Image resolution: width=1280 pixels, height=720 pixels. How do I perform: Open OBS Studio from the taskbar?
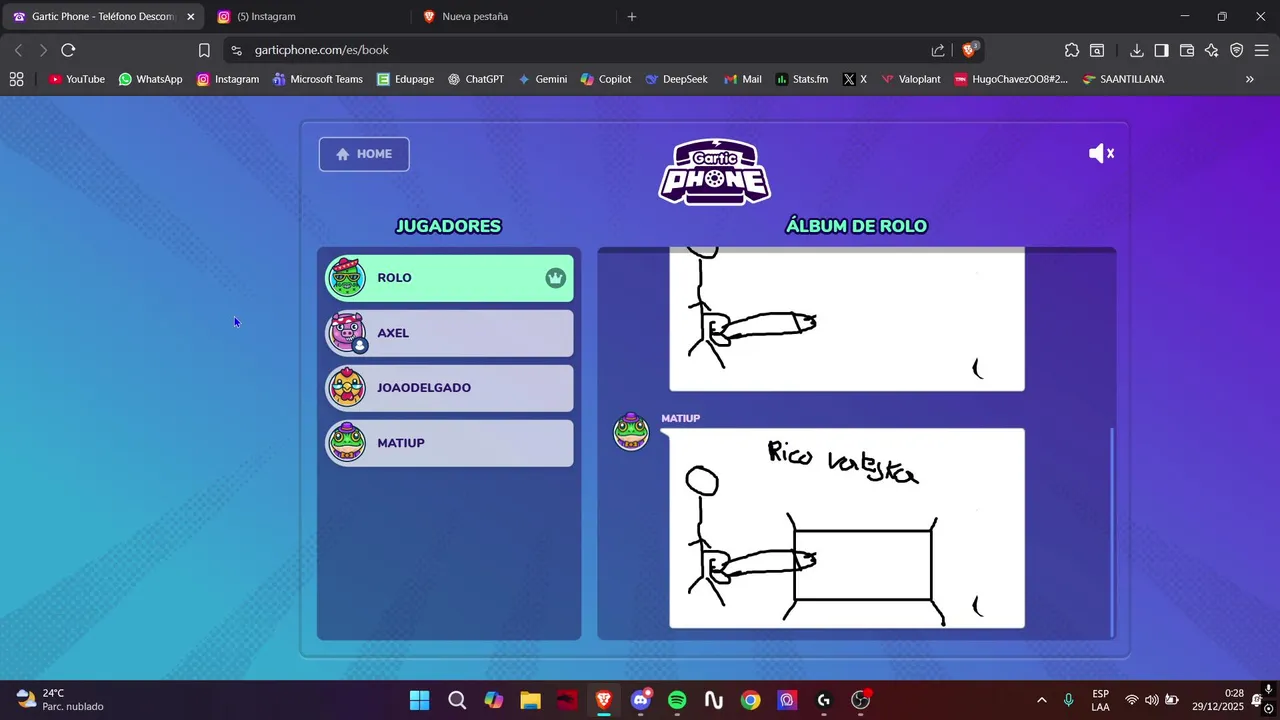(861, 700)
